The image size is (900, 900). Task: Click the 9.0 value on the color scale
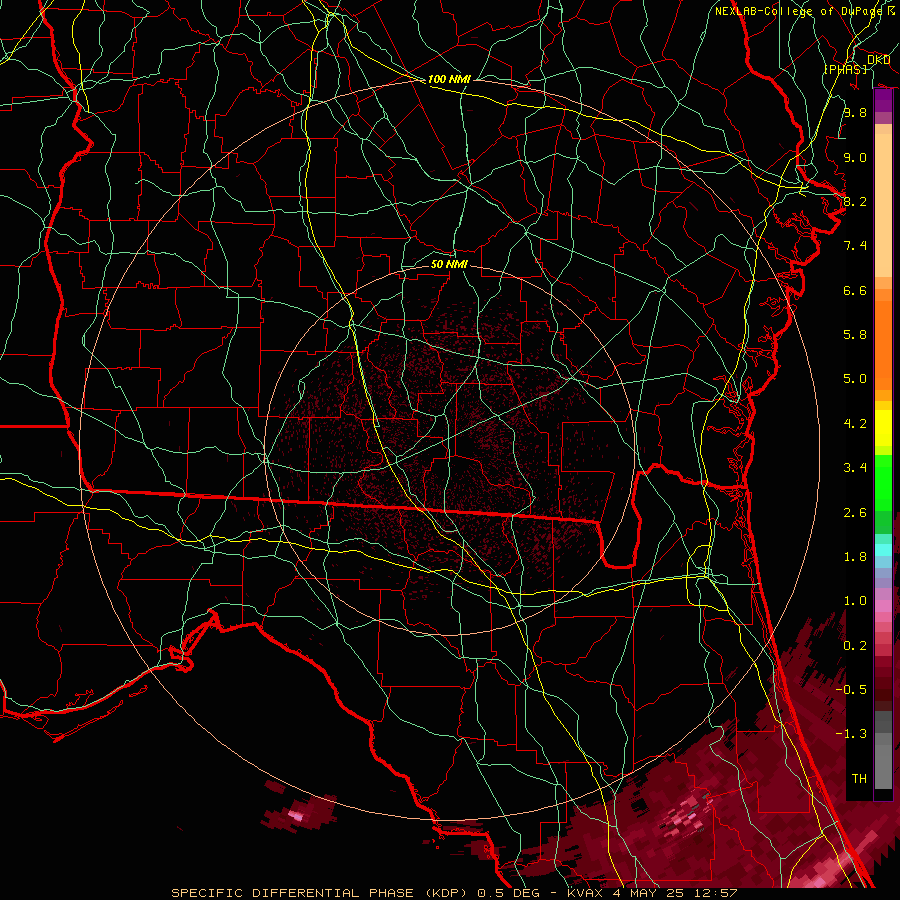(855, 157)
